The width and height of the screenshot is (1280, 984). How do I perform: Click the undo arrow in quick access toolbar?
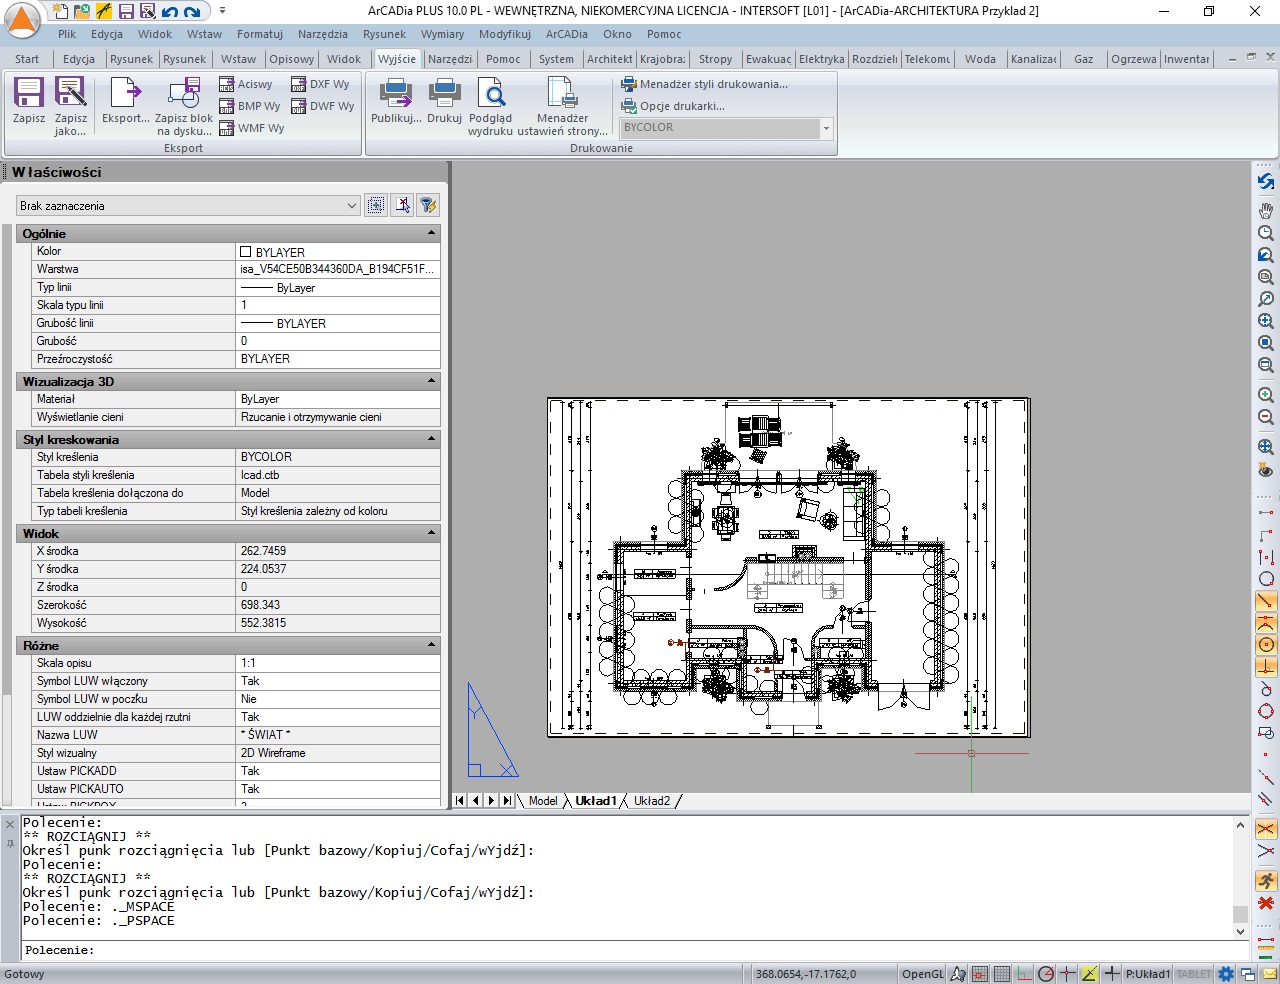(x=170, y=11)
